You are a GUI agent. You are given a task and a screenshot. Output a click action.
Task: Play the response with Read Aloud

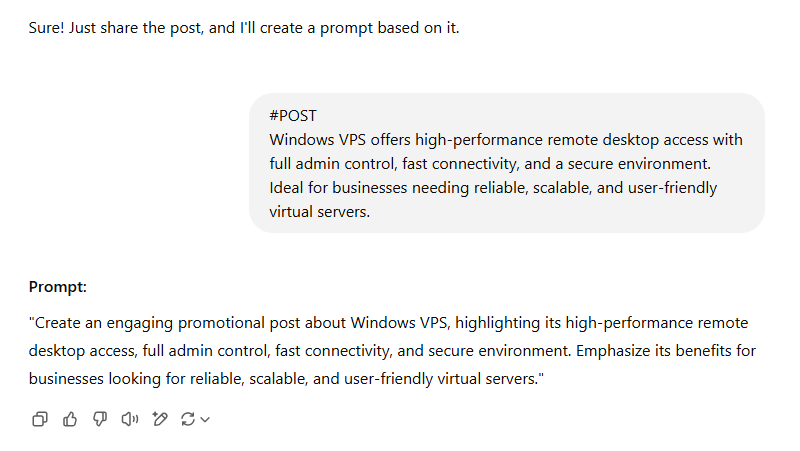tap(128, 419)
